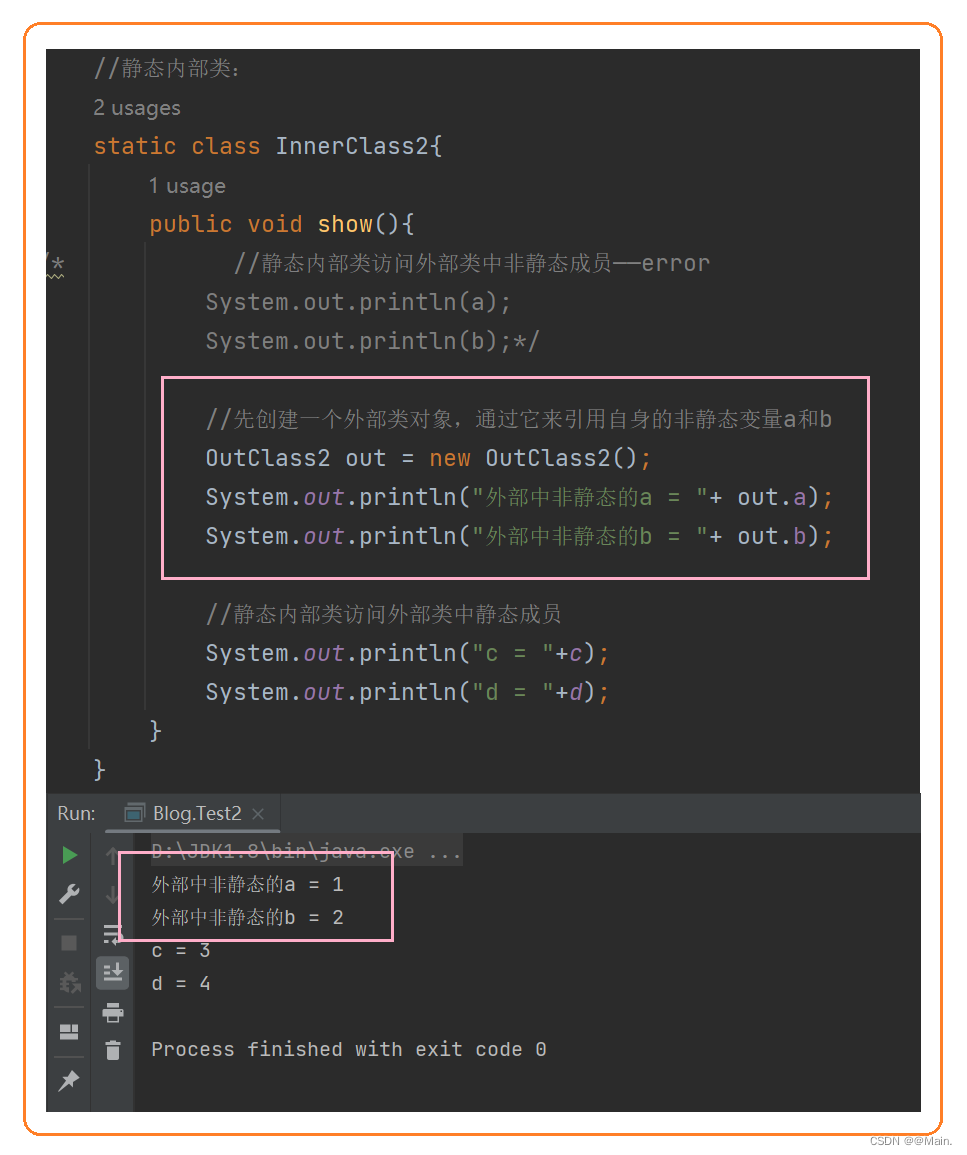The width and height of the screenshot is (967, 1155).
Task: Click the println "d = "+d line
Action: click(407, 692)
